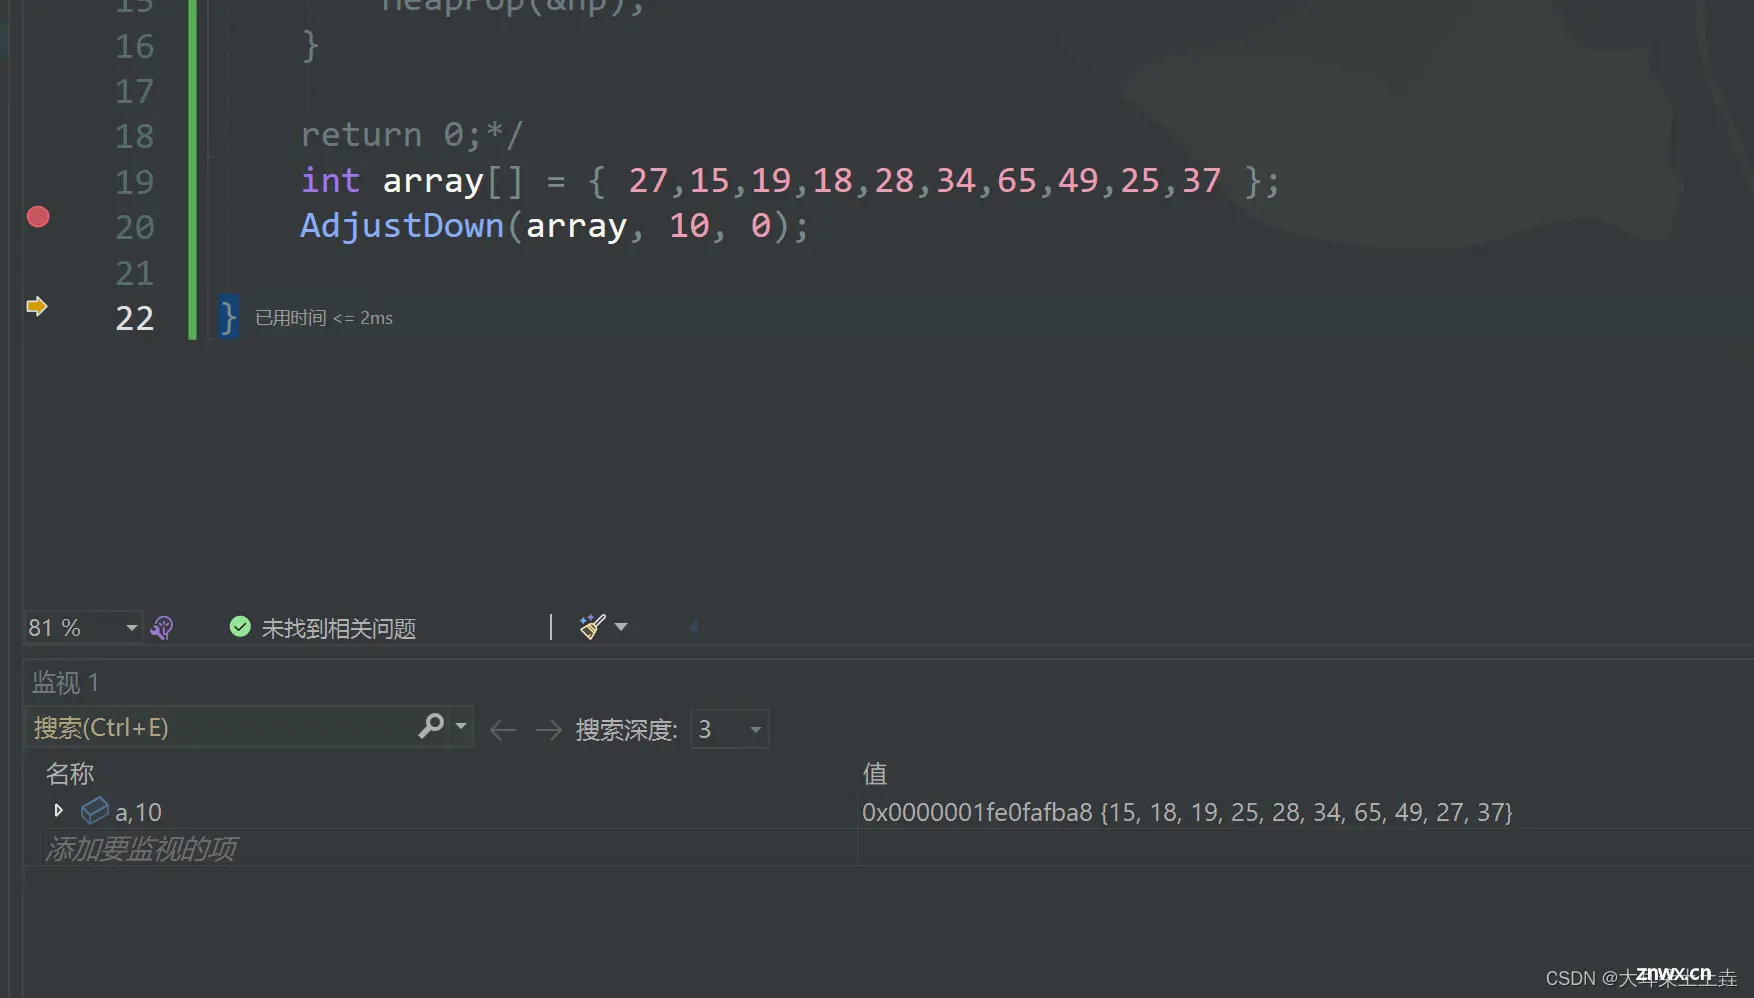The image size is (1754, 998).
Task: Click the '未找到相关问题' status text
Action: [x=338, y=628]
